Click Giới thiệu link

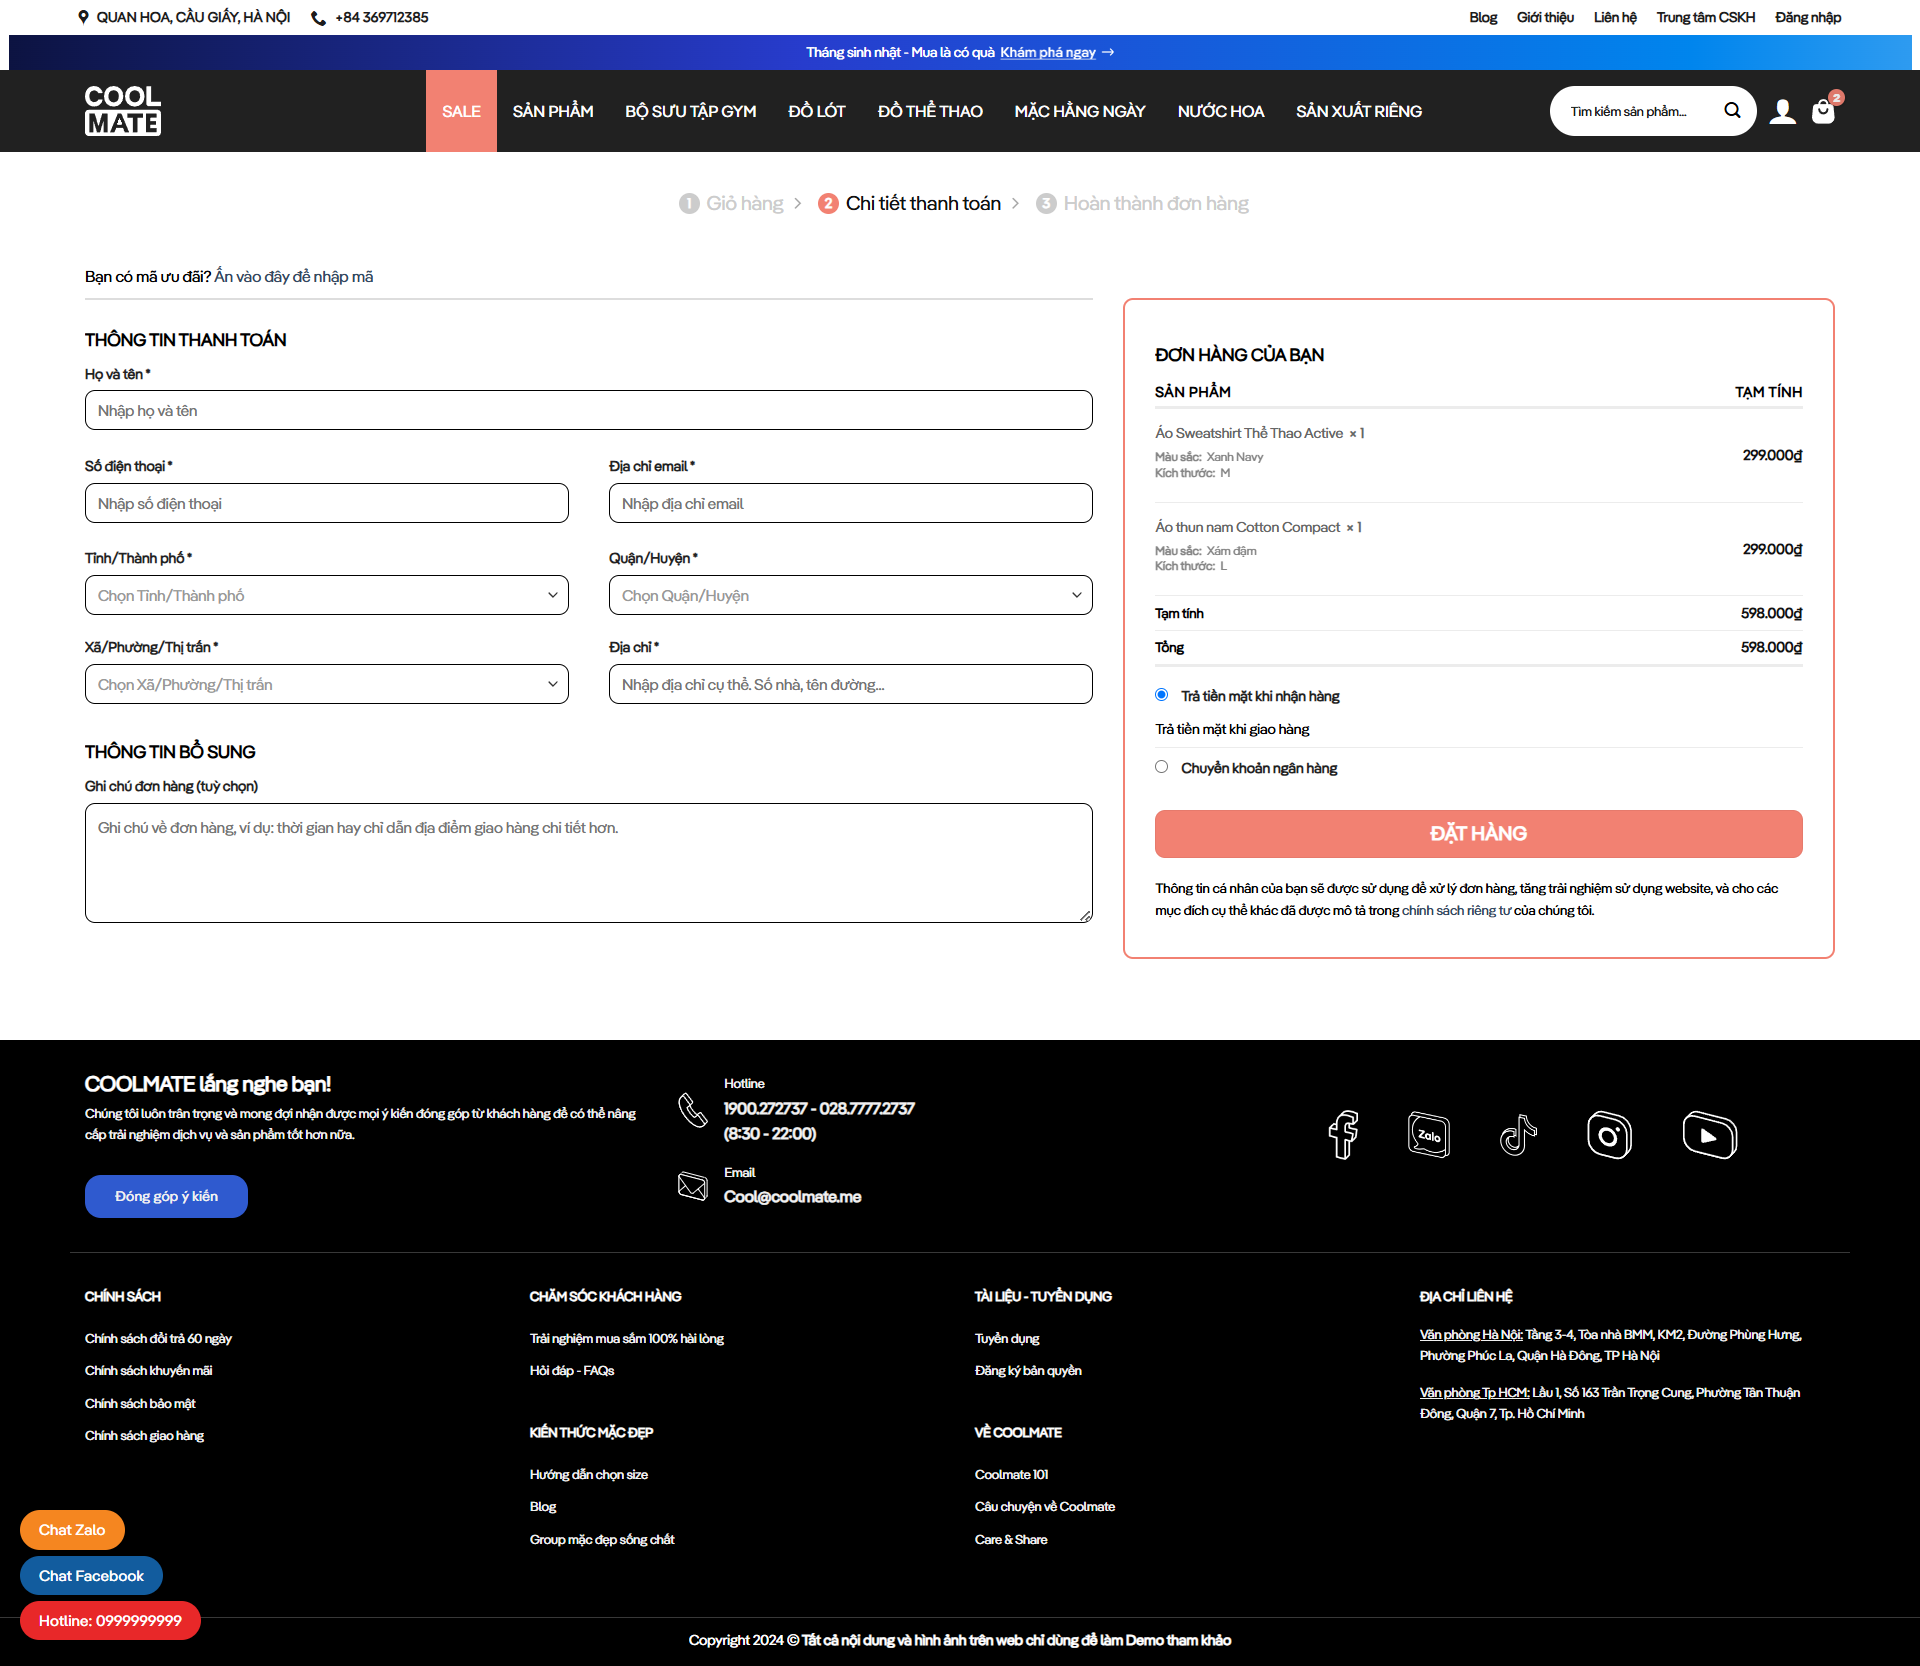(x=1545, y=17)
